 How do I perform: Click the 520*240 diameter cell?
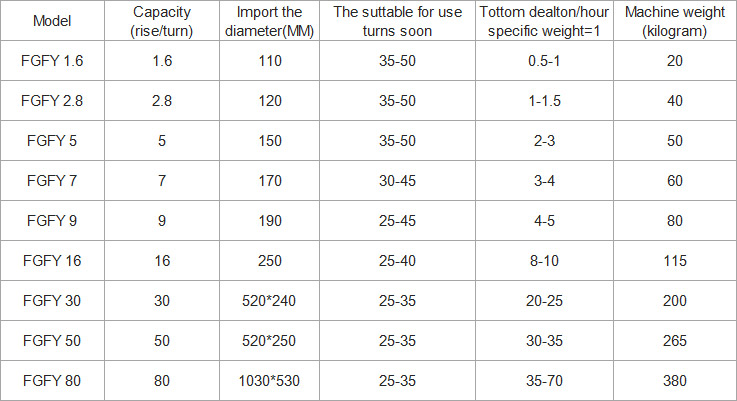click(x=269, y=300)
